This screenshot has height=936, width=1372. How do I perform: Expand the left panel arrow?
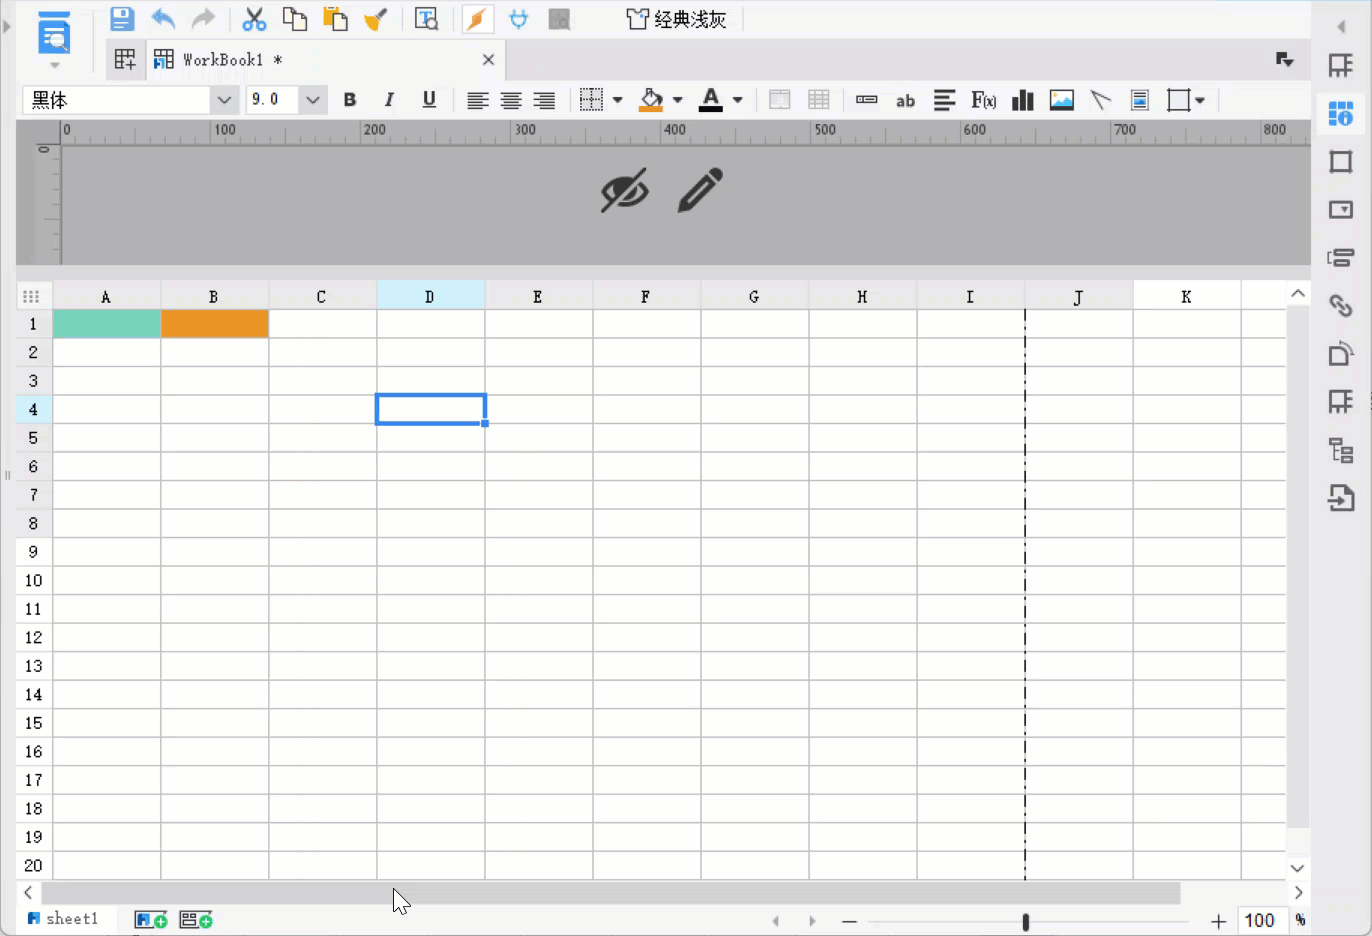7,26
